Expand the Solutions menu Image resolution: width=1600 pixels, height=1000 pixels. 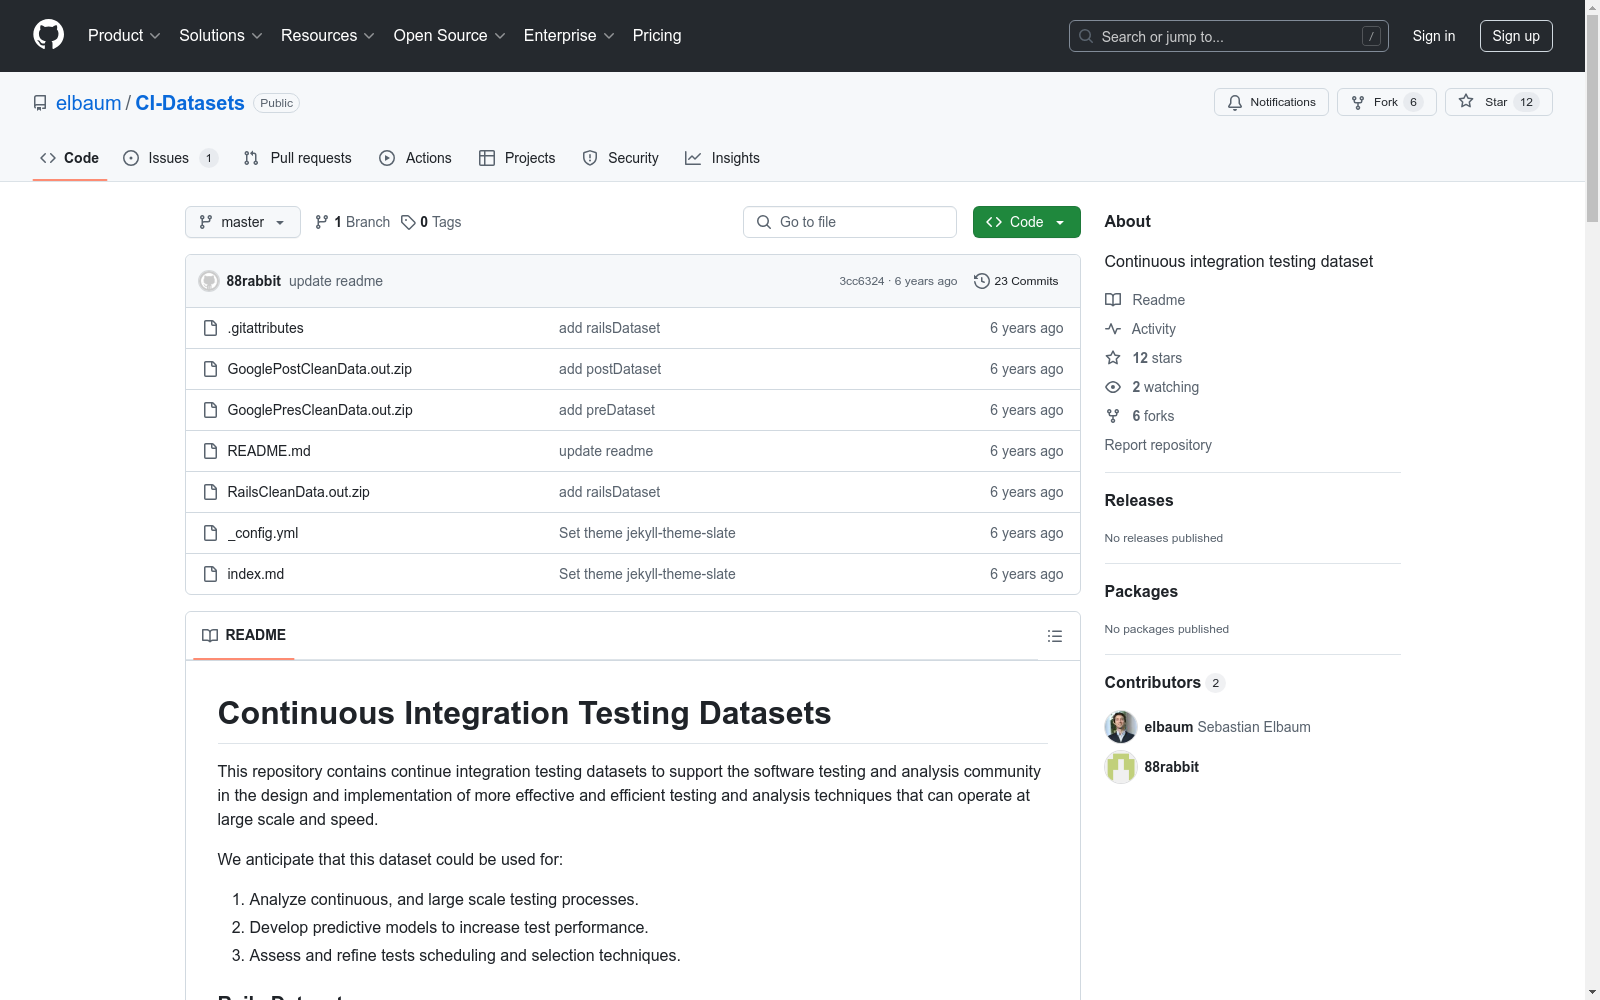click(x=221, y=36)
